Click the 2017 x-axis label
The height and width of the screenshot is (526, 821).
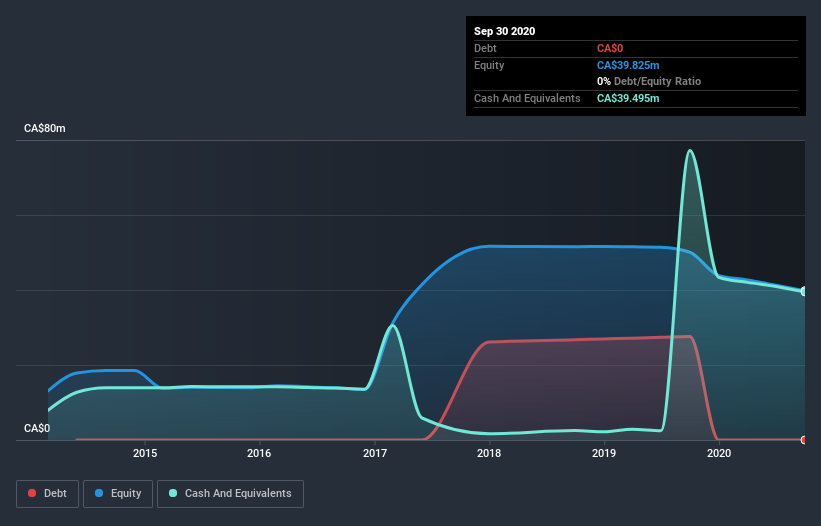coord(375,453)
